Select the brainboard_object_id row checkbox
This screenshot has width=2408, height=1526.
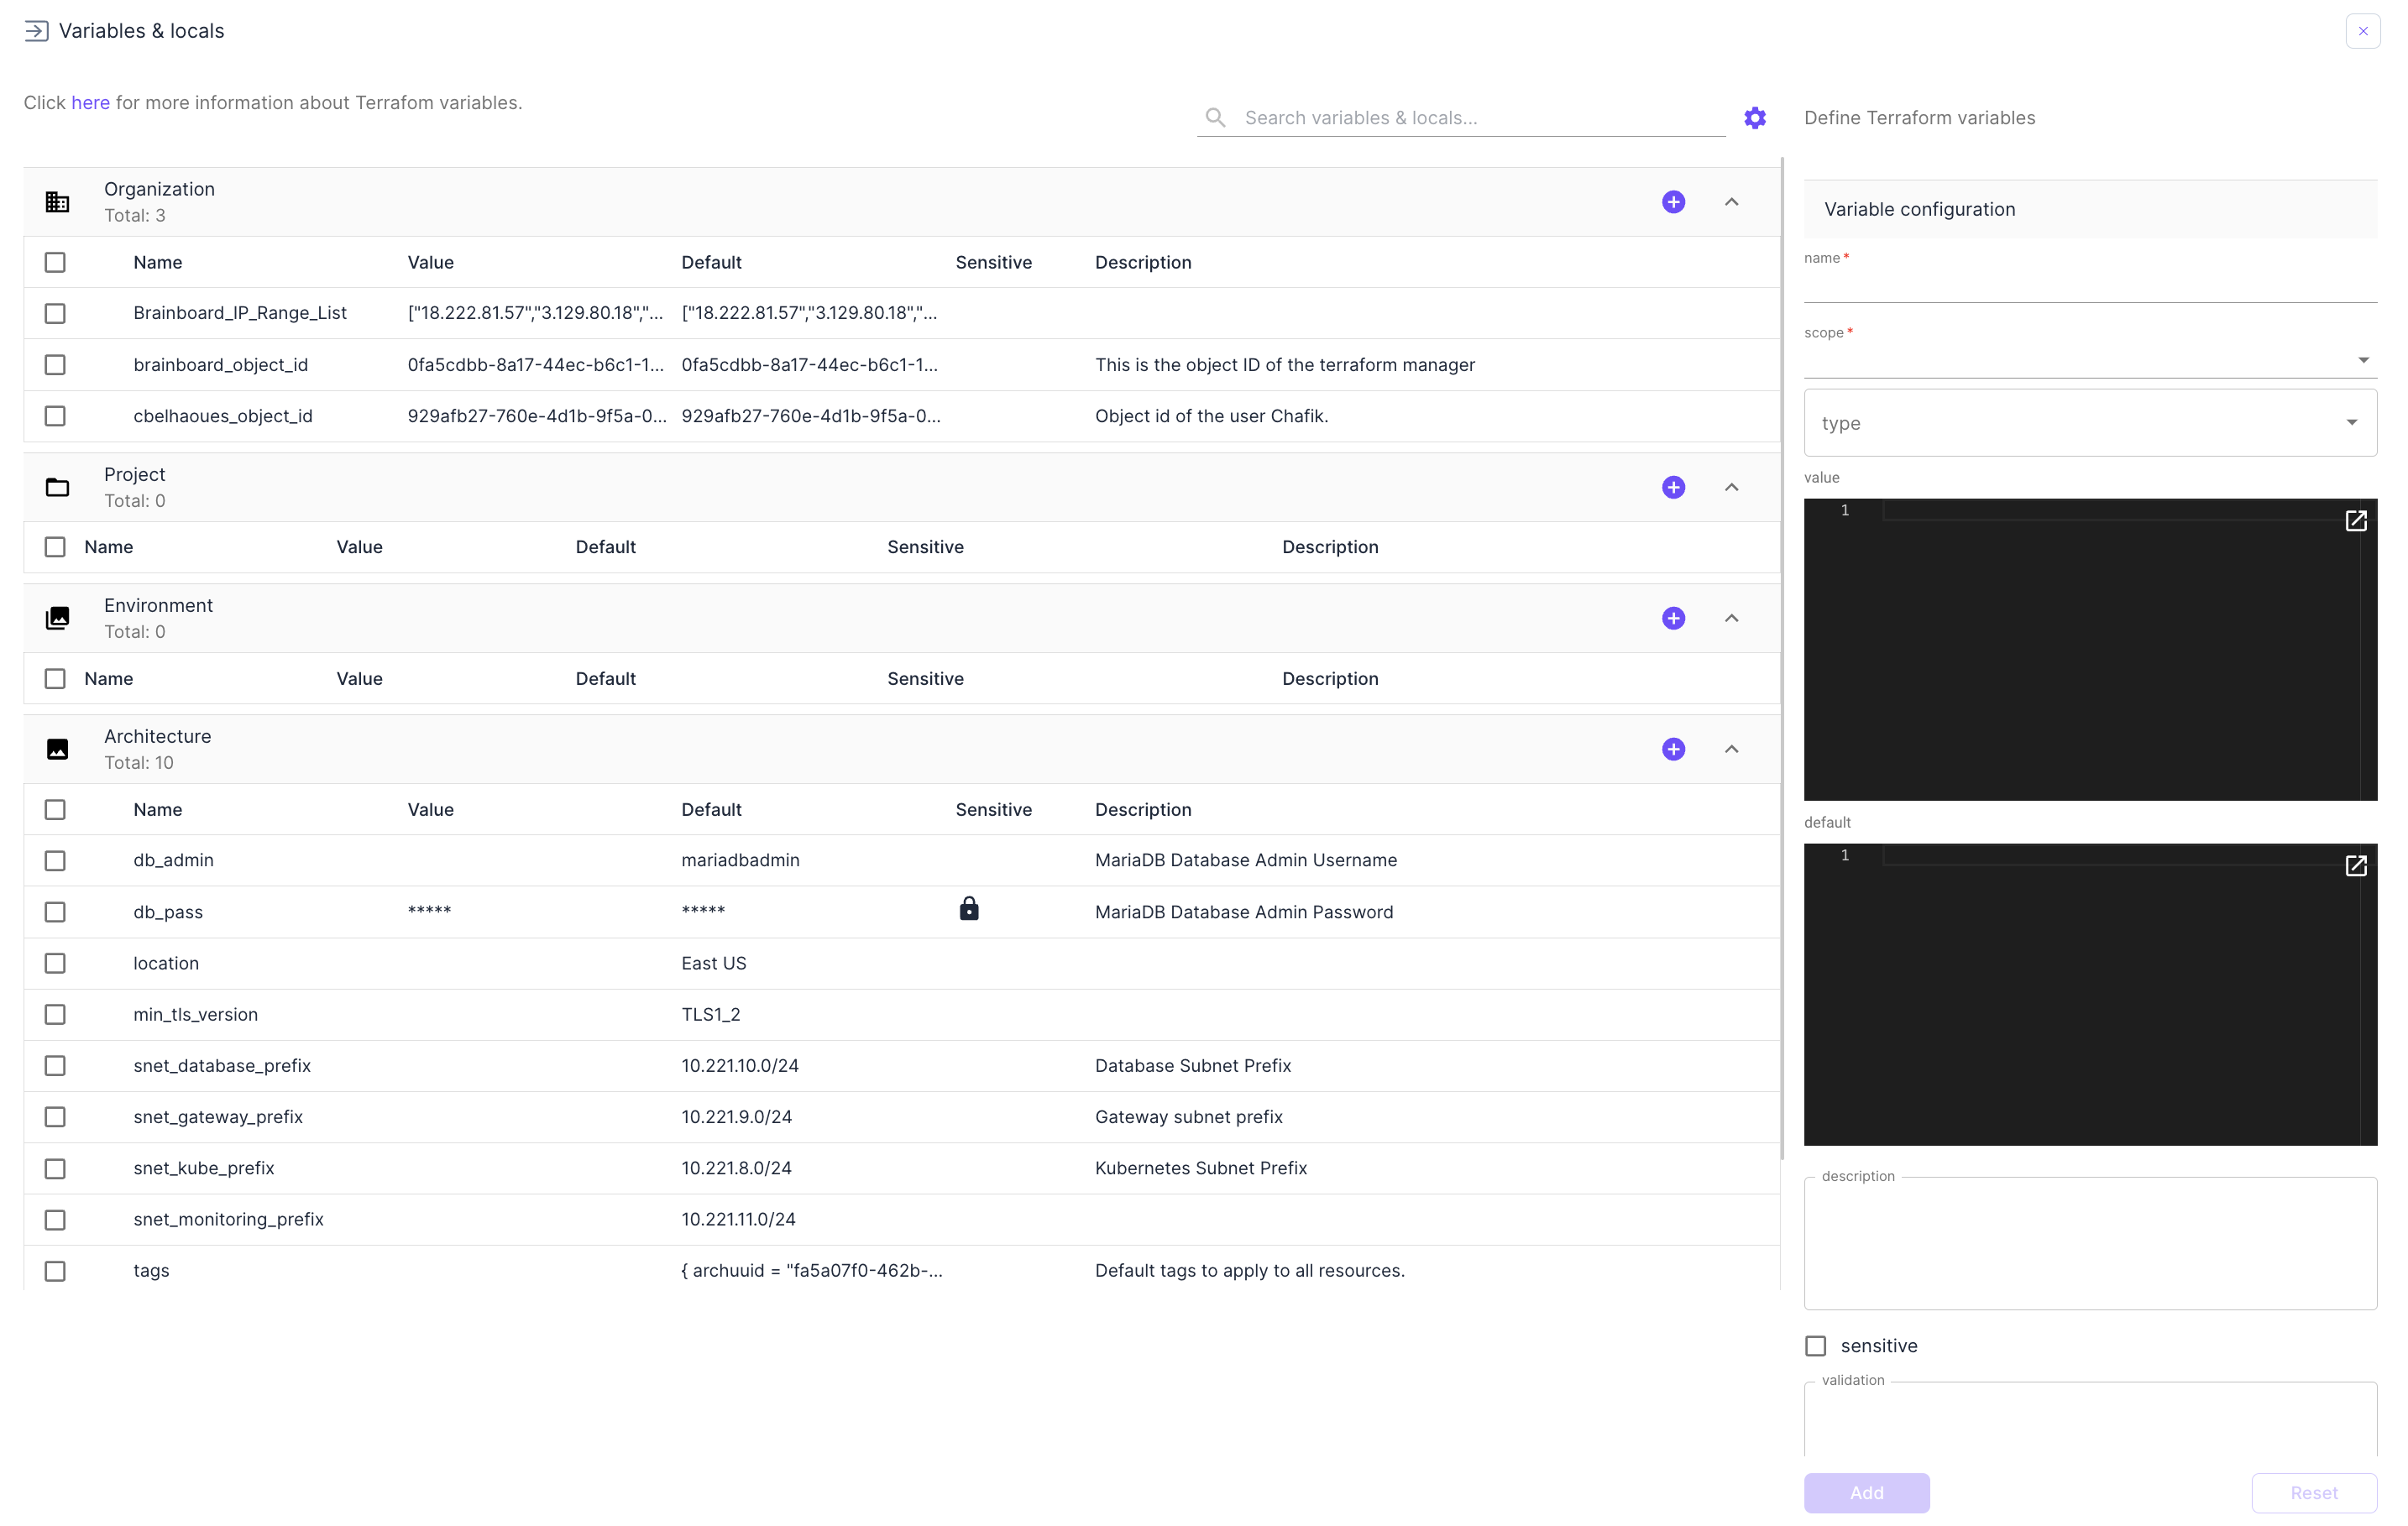coord(55,365)
